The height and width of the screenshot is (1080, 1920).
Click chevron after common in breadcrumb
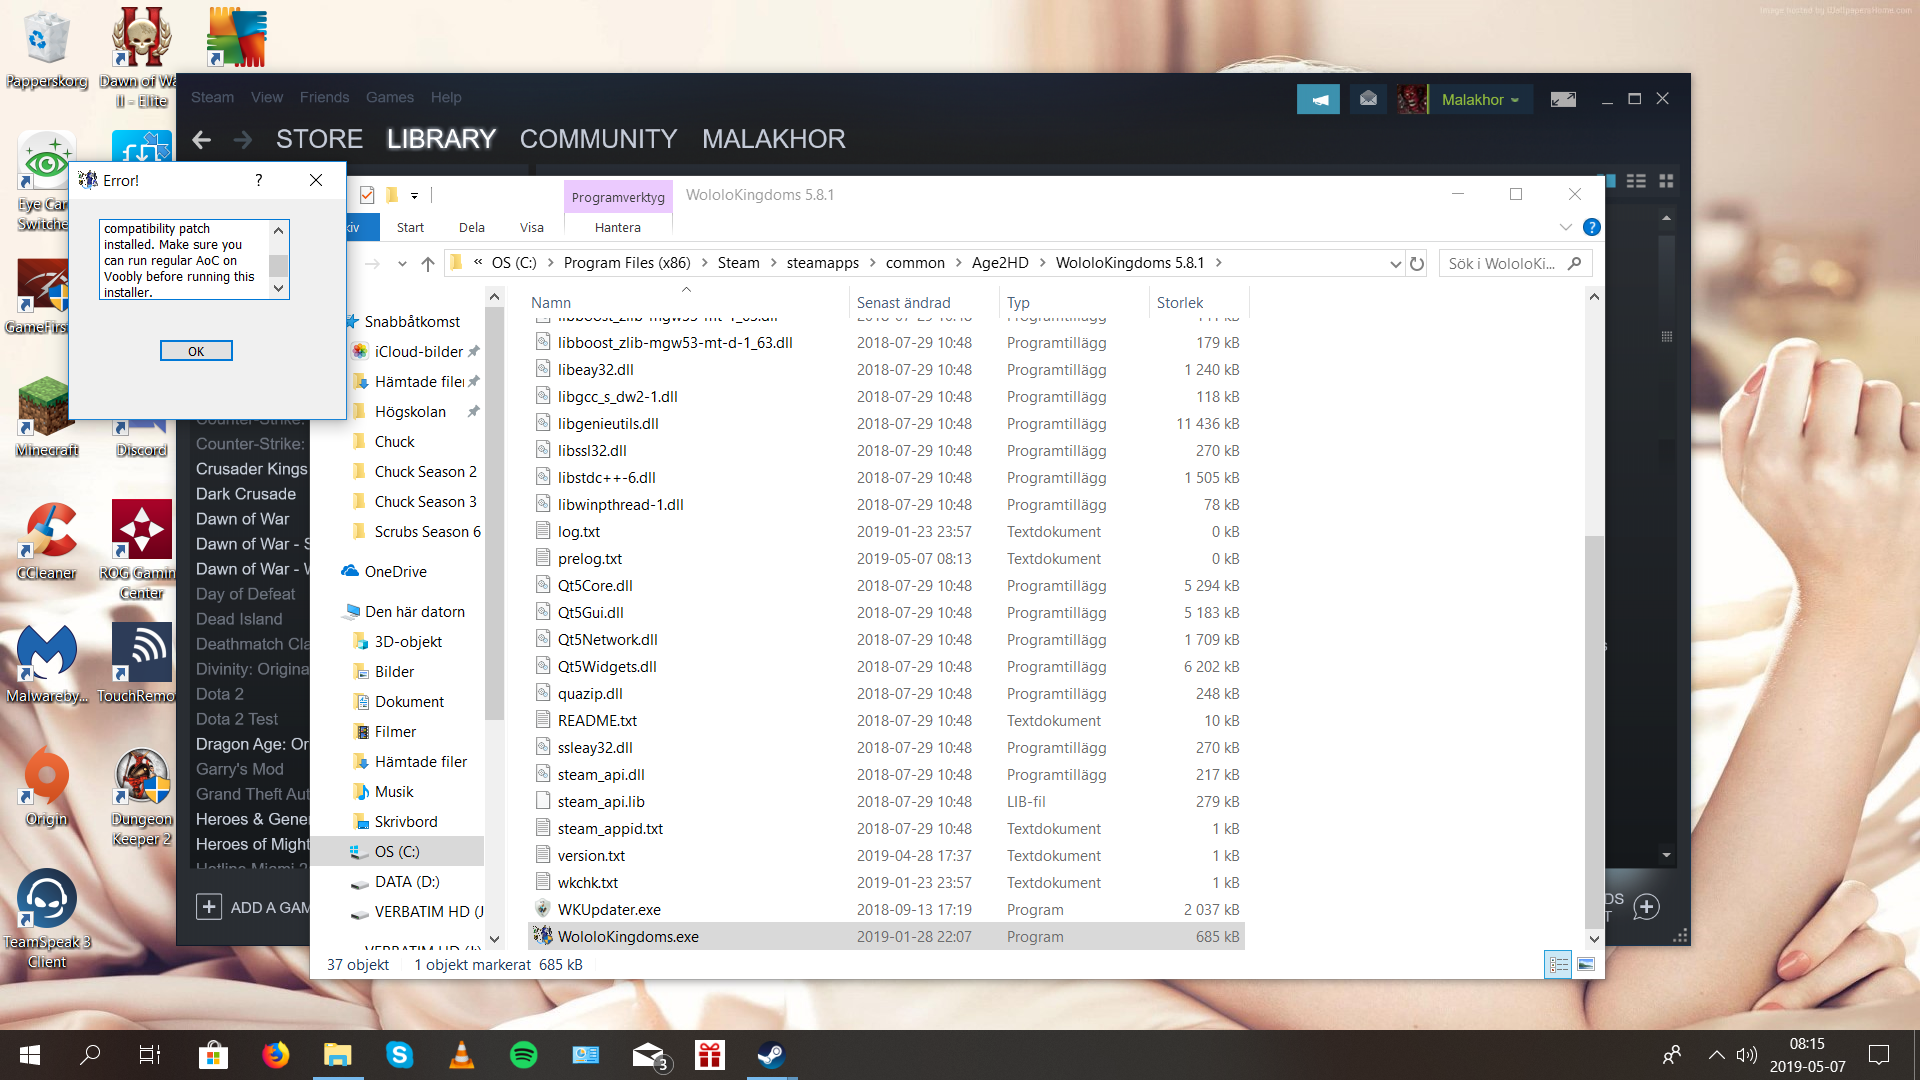[x=959, y=263]
